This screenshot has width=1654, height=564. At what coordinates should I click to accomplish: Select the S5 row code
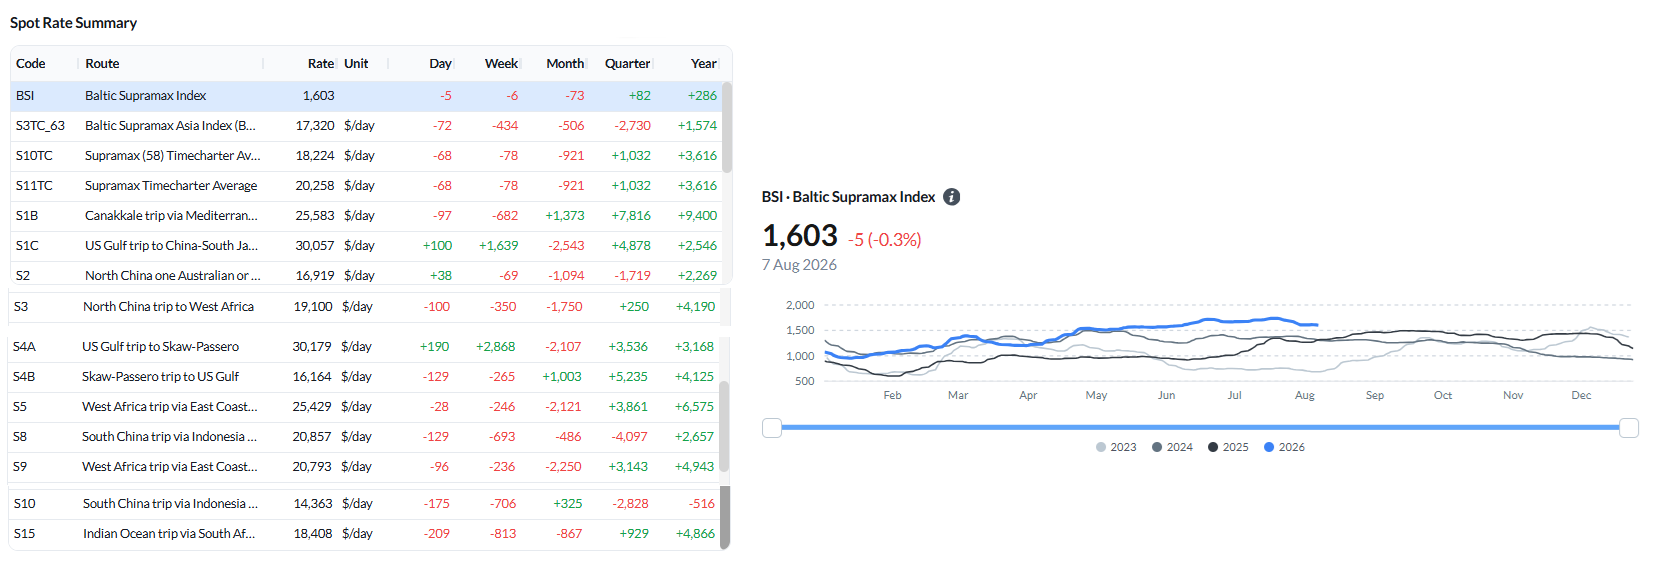coord(20,407)
